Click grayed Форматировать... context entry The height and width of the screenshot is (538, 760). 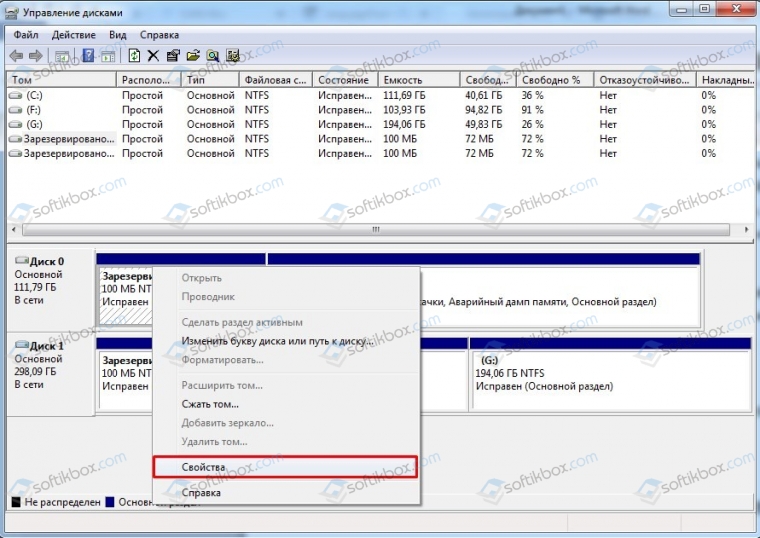[286, 360]
